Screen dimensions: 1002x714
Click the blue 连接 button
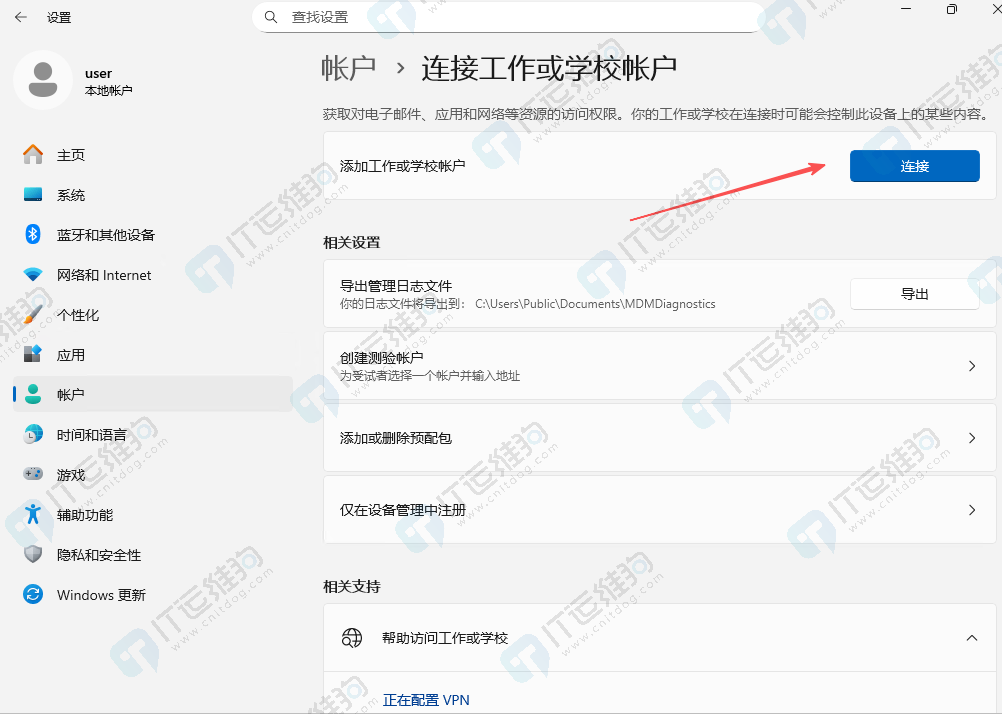pyautogui.click(x=914, y=166)
